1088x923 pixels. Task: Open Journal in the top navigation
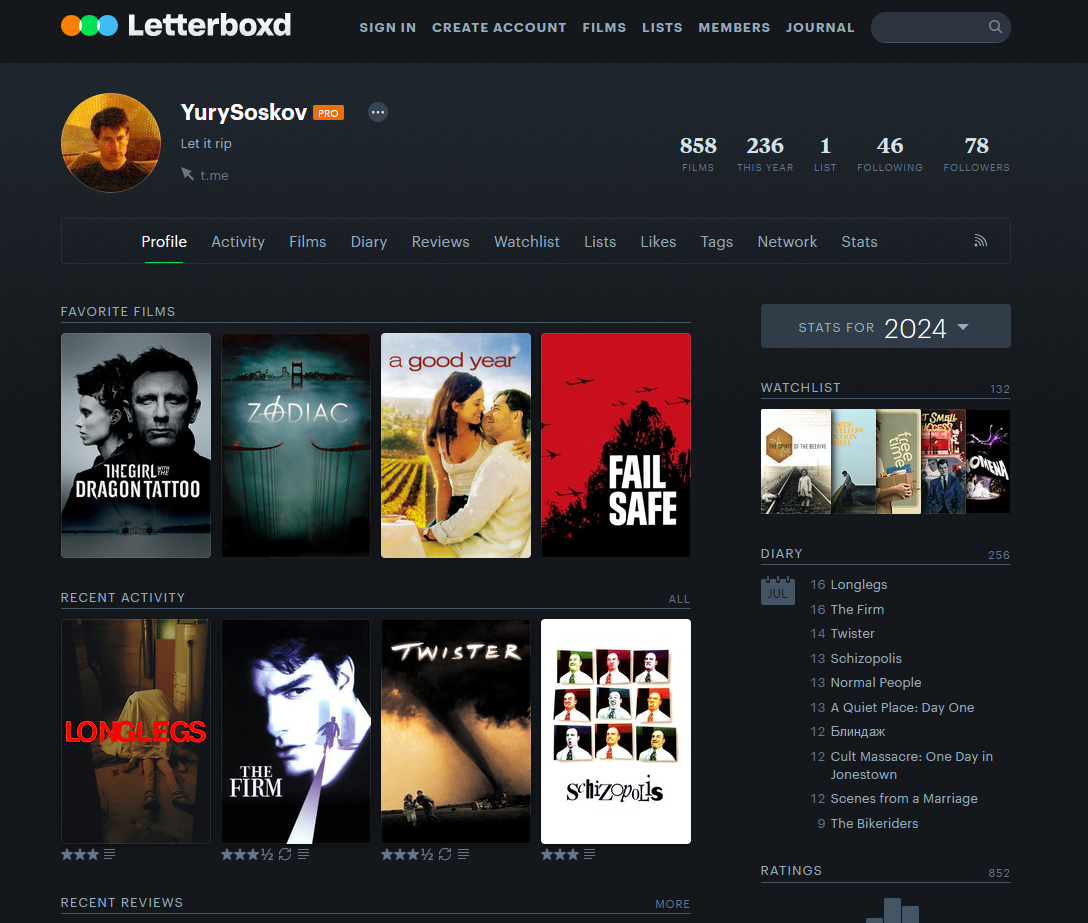pos(820,28)
